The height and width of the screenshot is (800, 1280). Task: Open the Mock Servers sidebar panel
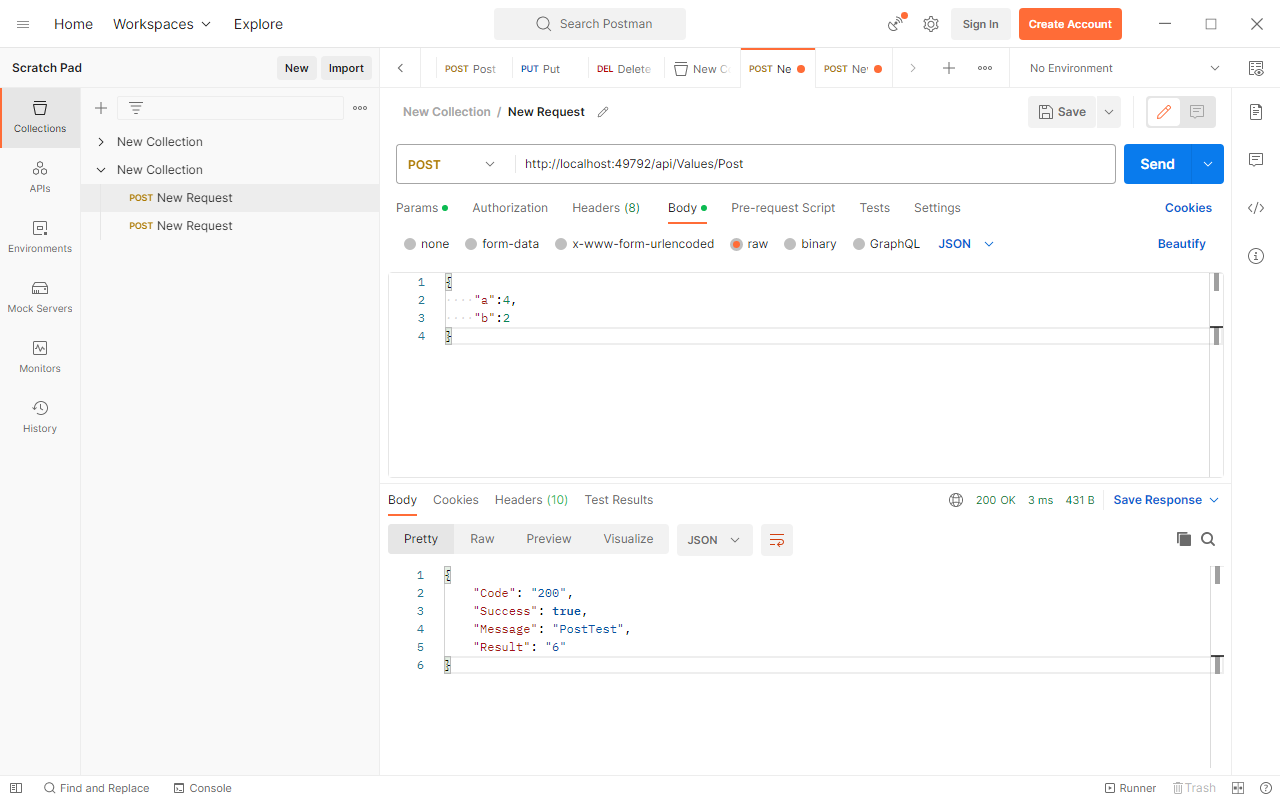[40, 297]
